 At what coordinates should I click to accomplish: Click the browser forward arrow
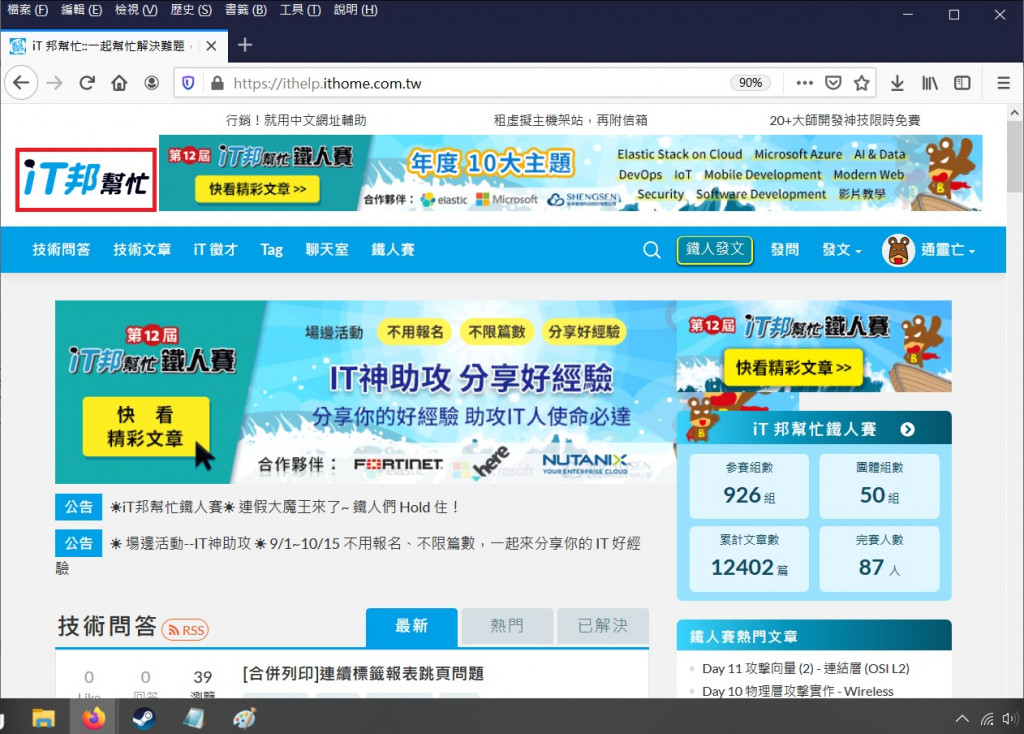tap(54, 83)
